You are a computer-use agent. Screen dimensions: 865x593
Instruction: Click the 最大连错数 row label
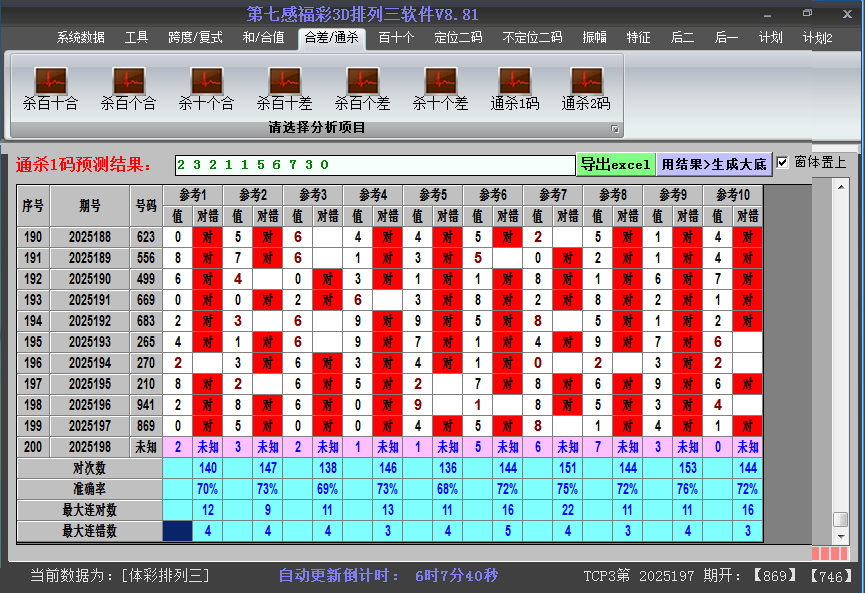[x=89, y=531]
